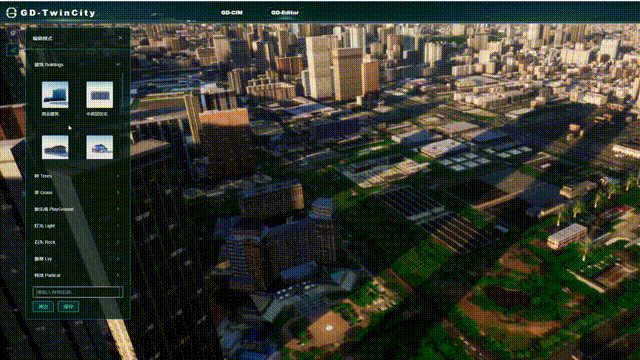This screenshot has width=640, height=360.
Task: Close the editing mode panel
Action: [x=120, y=38]
